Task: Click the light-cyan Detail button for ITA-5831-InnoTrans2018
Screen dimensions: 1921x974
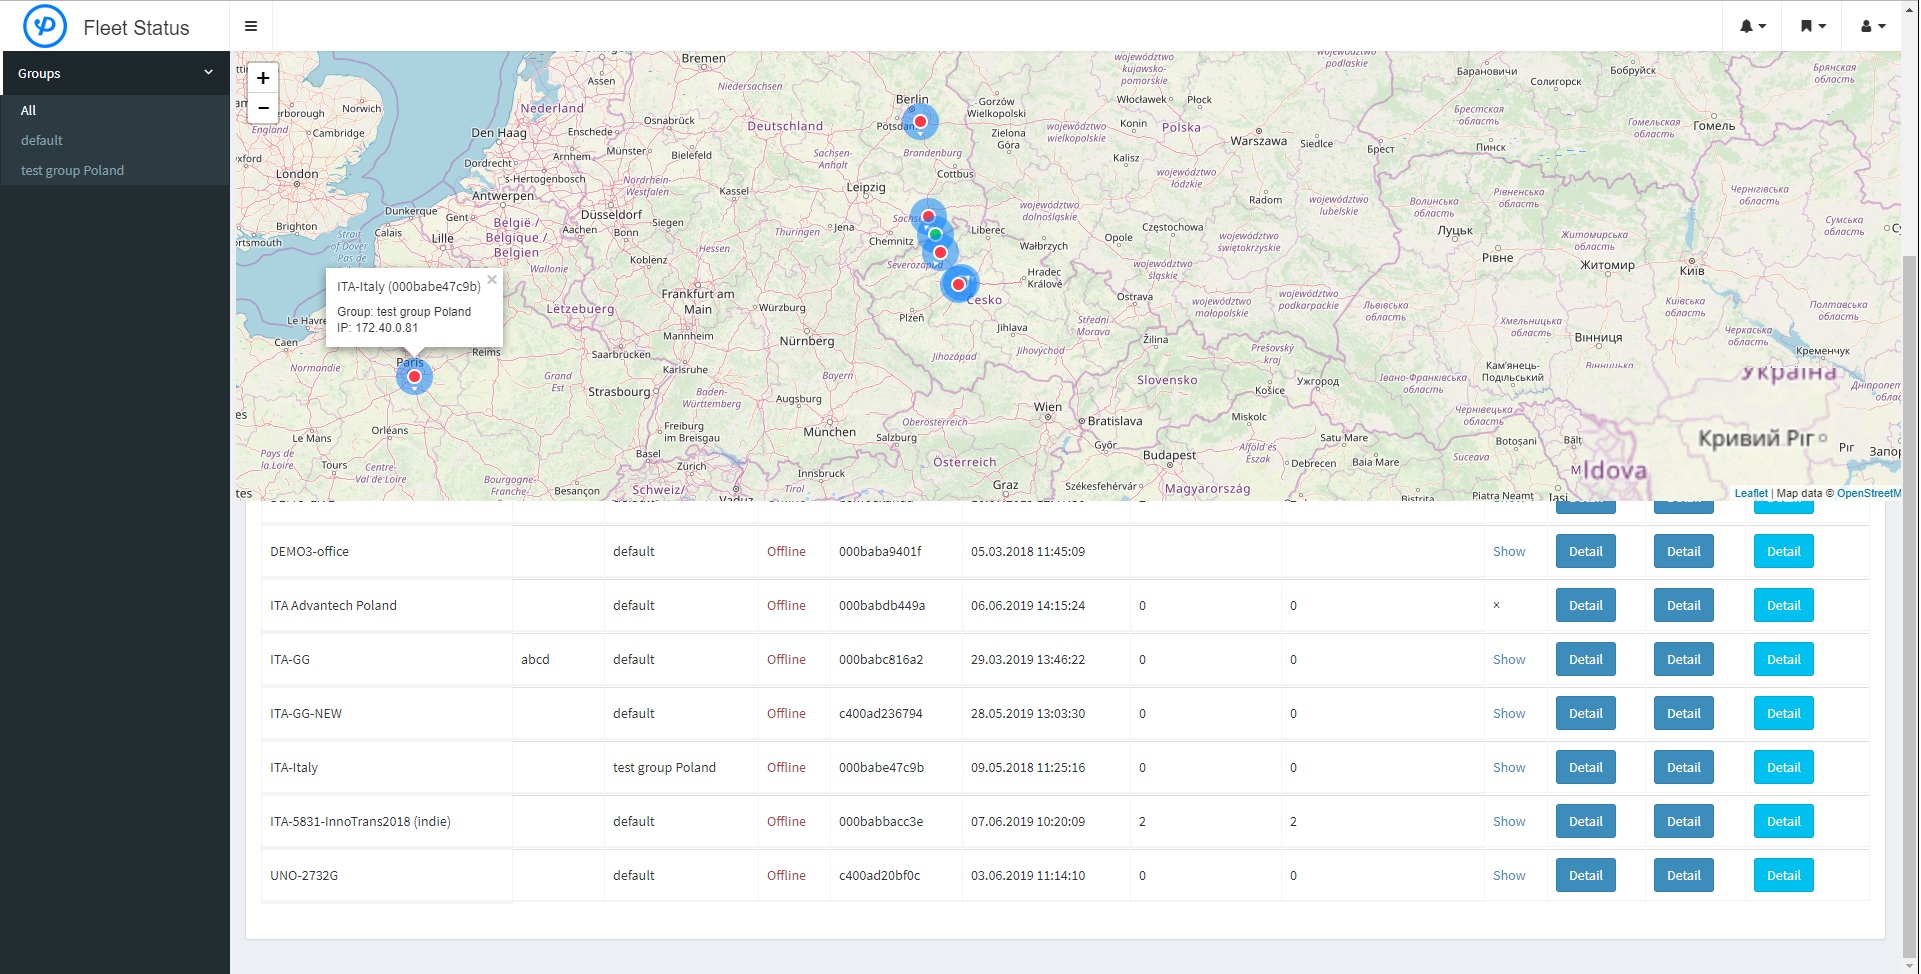Action: pos(1783,821)
